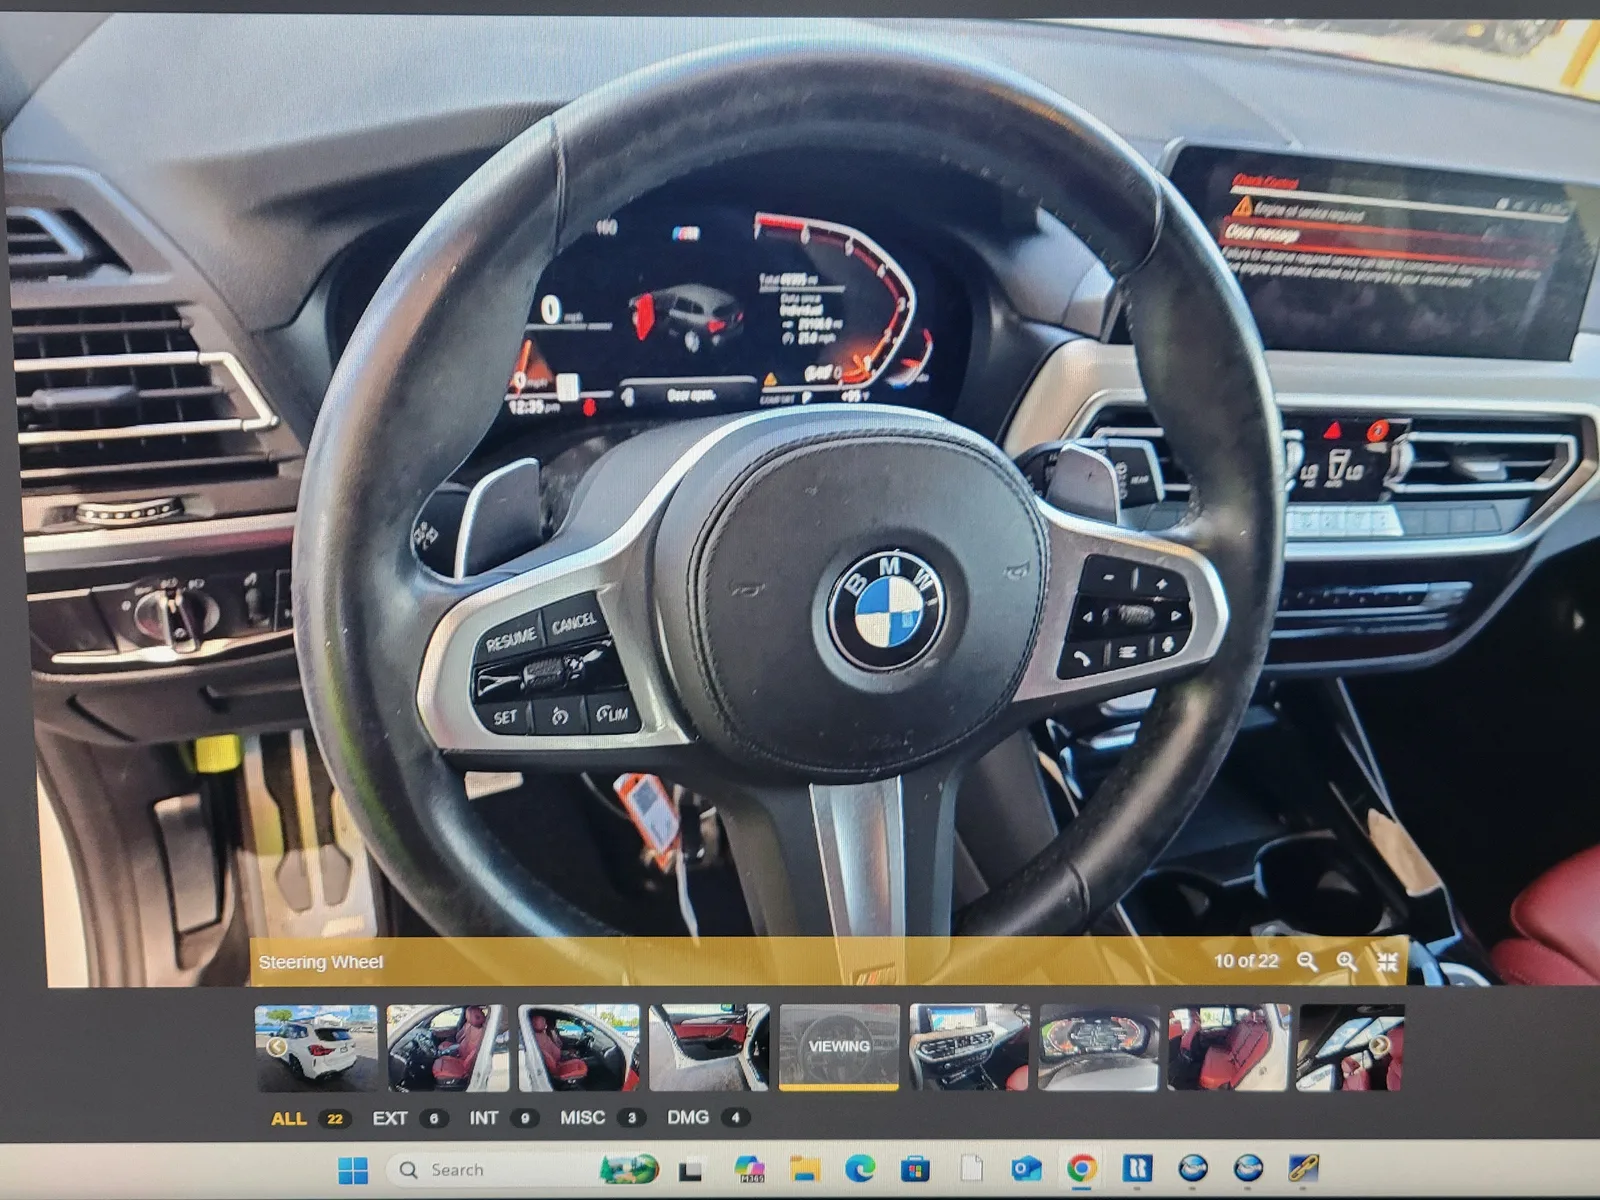
Task: Open the second blue globe app in taskbar
Action: (1248, 1167)
